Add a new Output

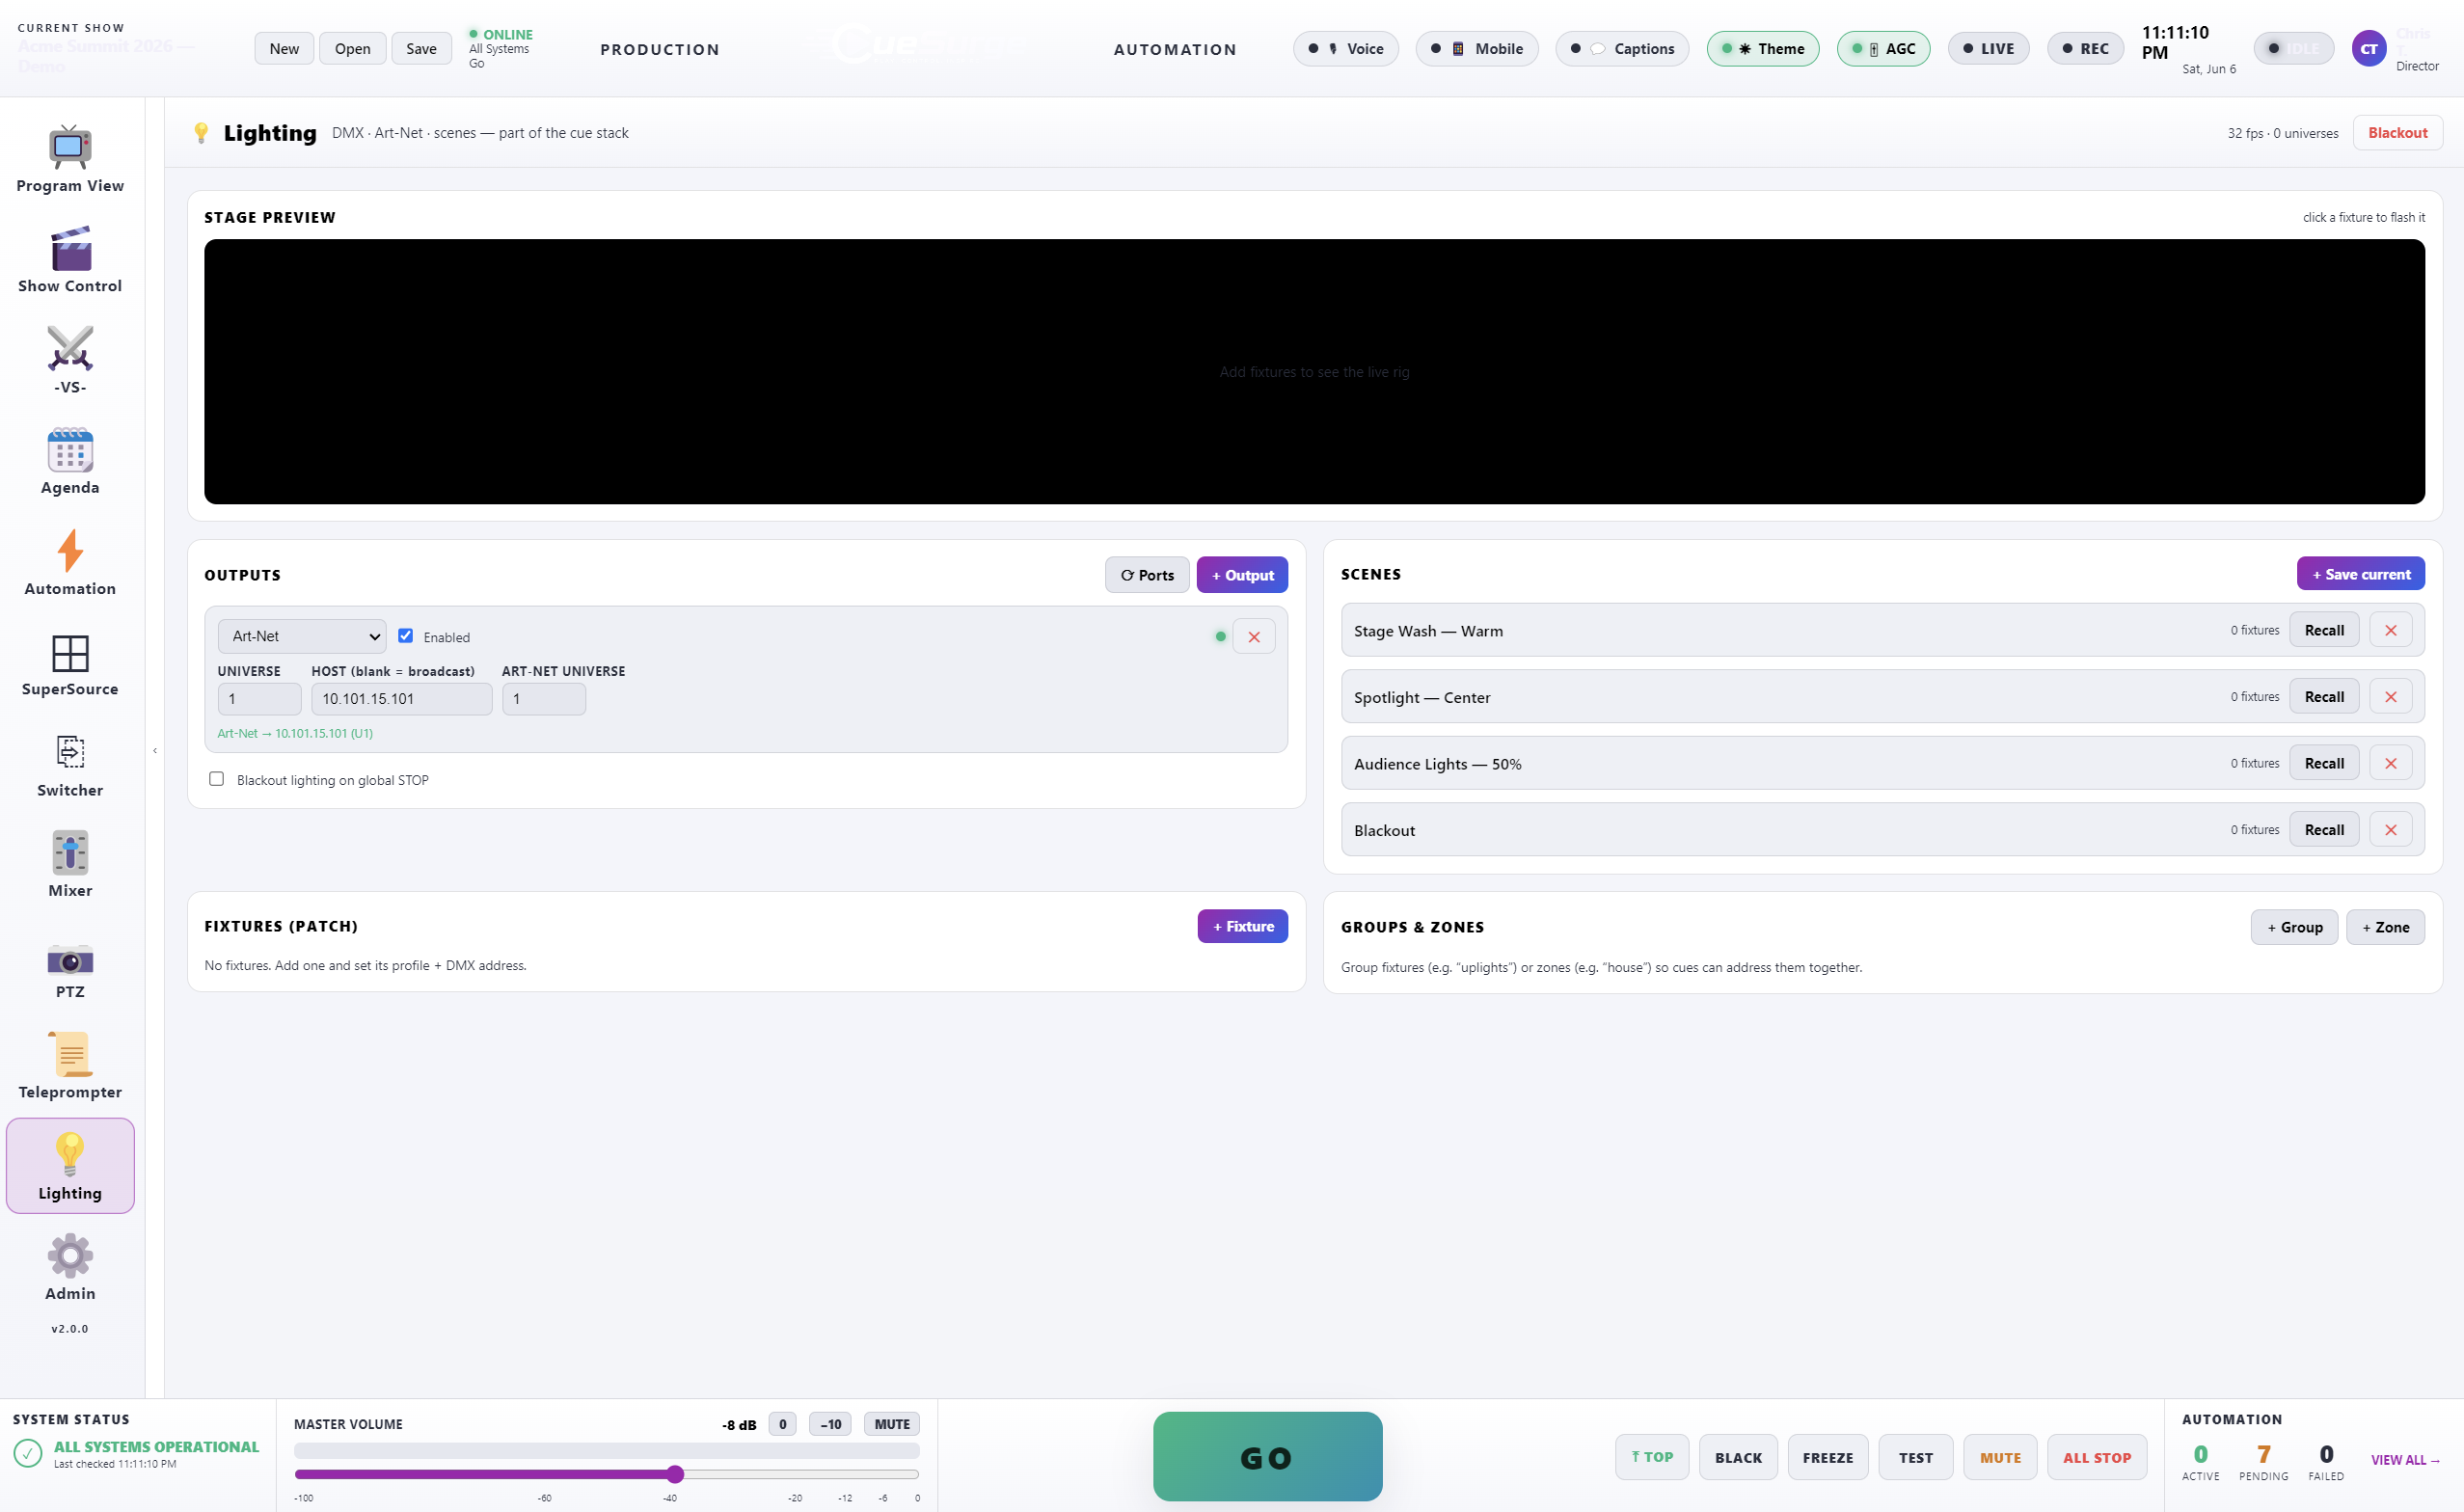click(x=1242, y=575)
